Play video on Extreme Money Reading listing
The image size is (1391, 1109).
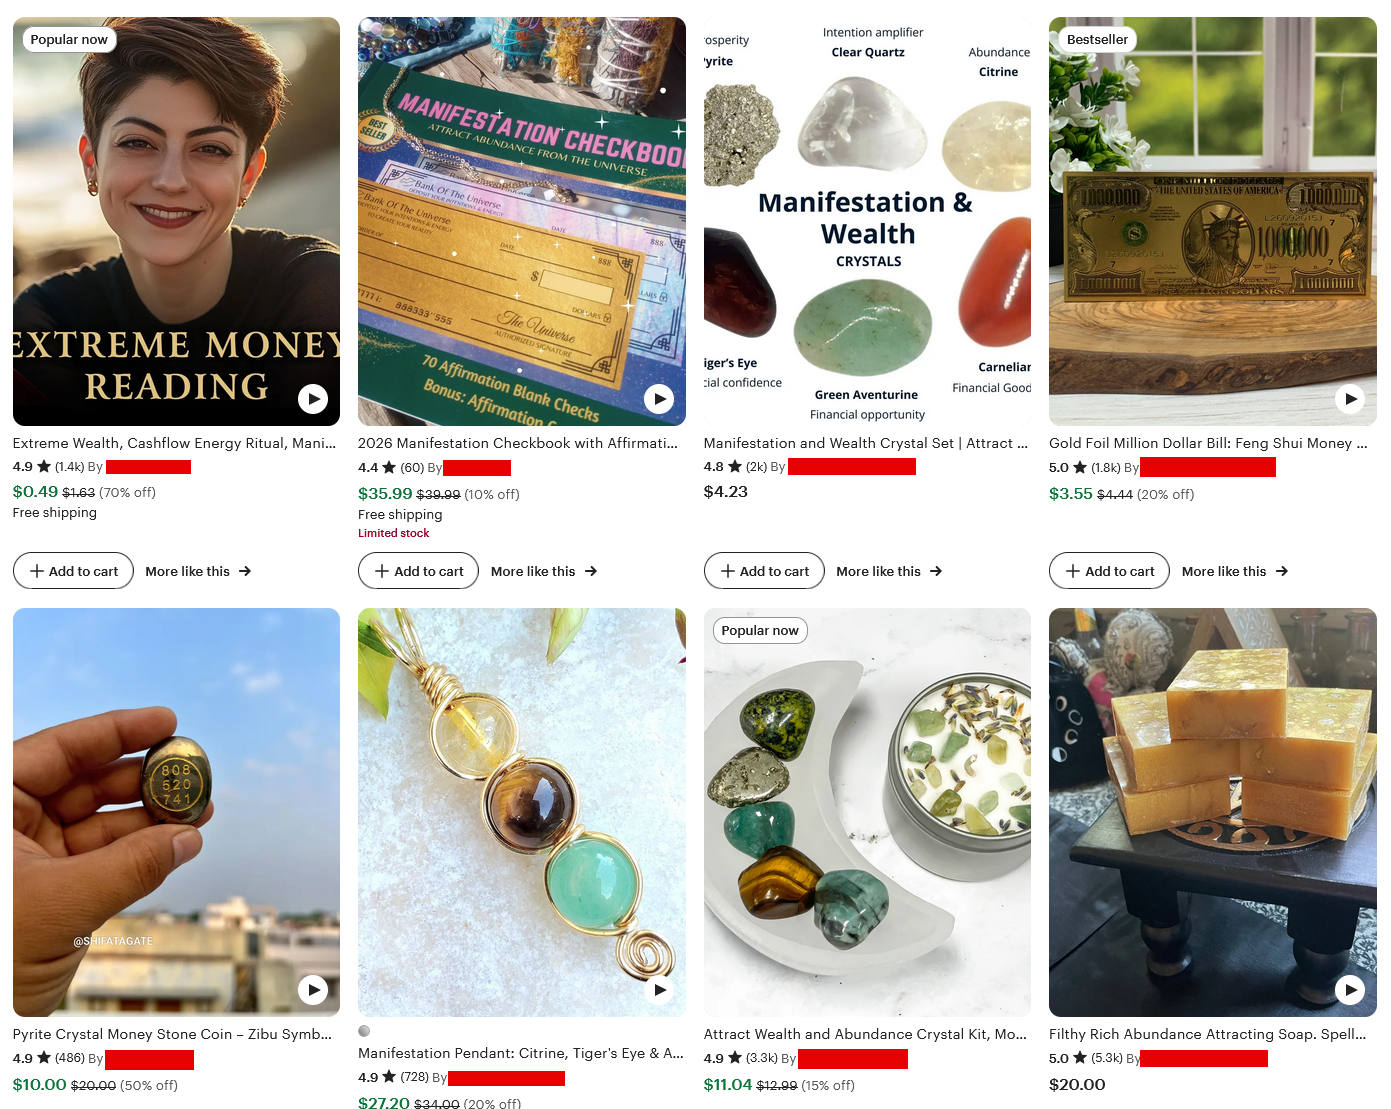pos(313,399)
